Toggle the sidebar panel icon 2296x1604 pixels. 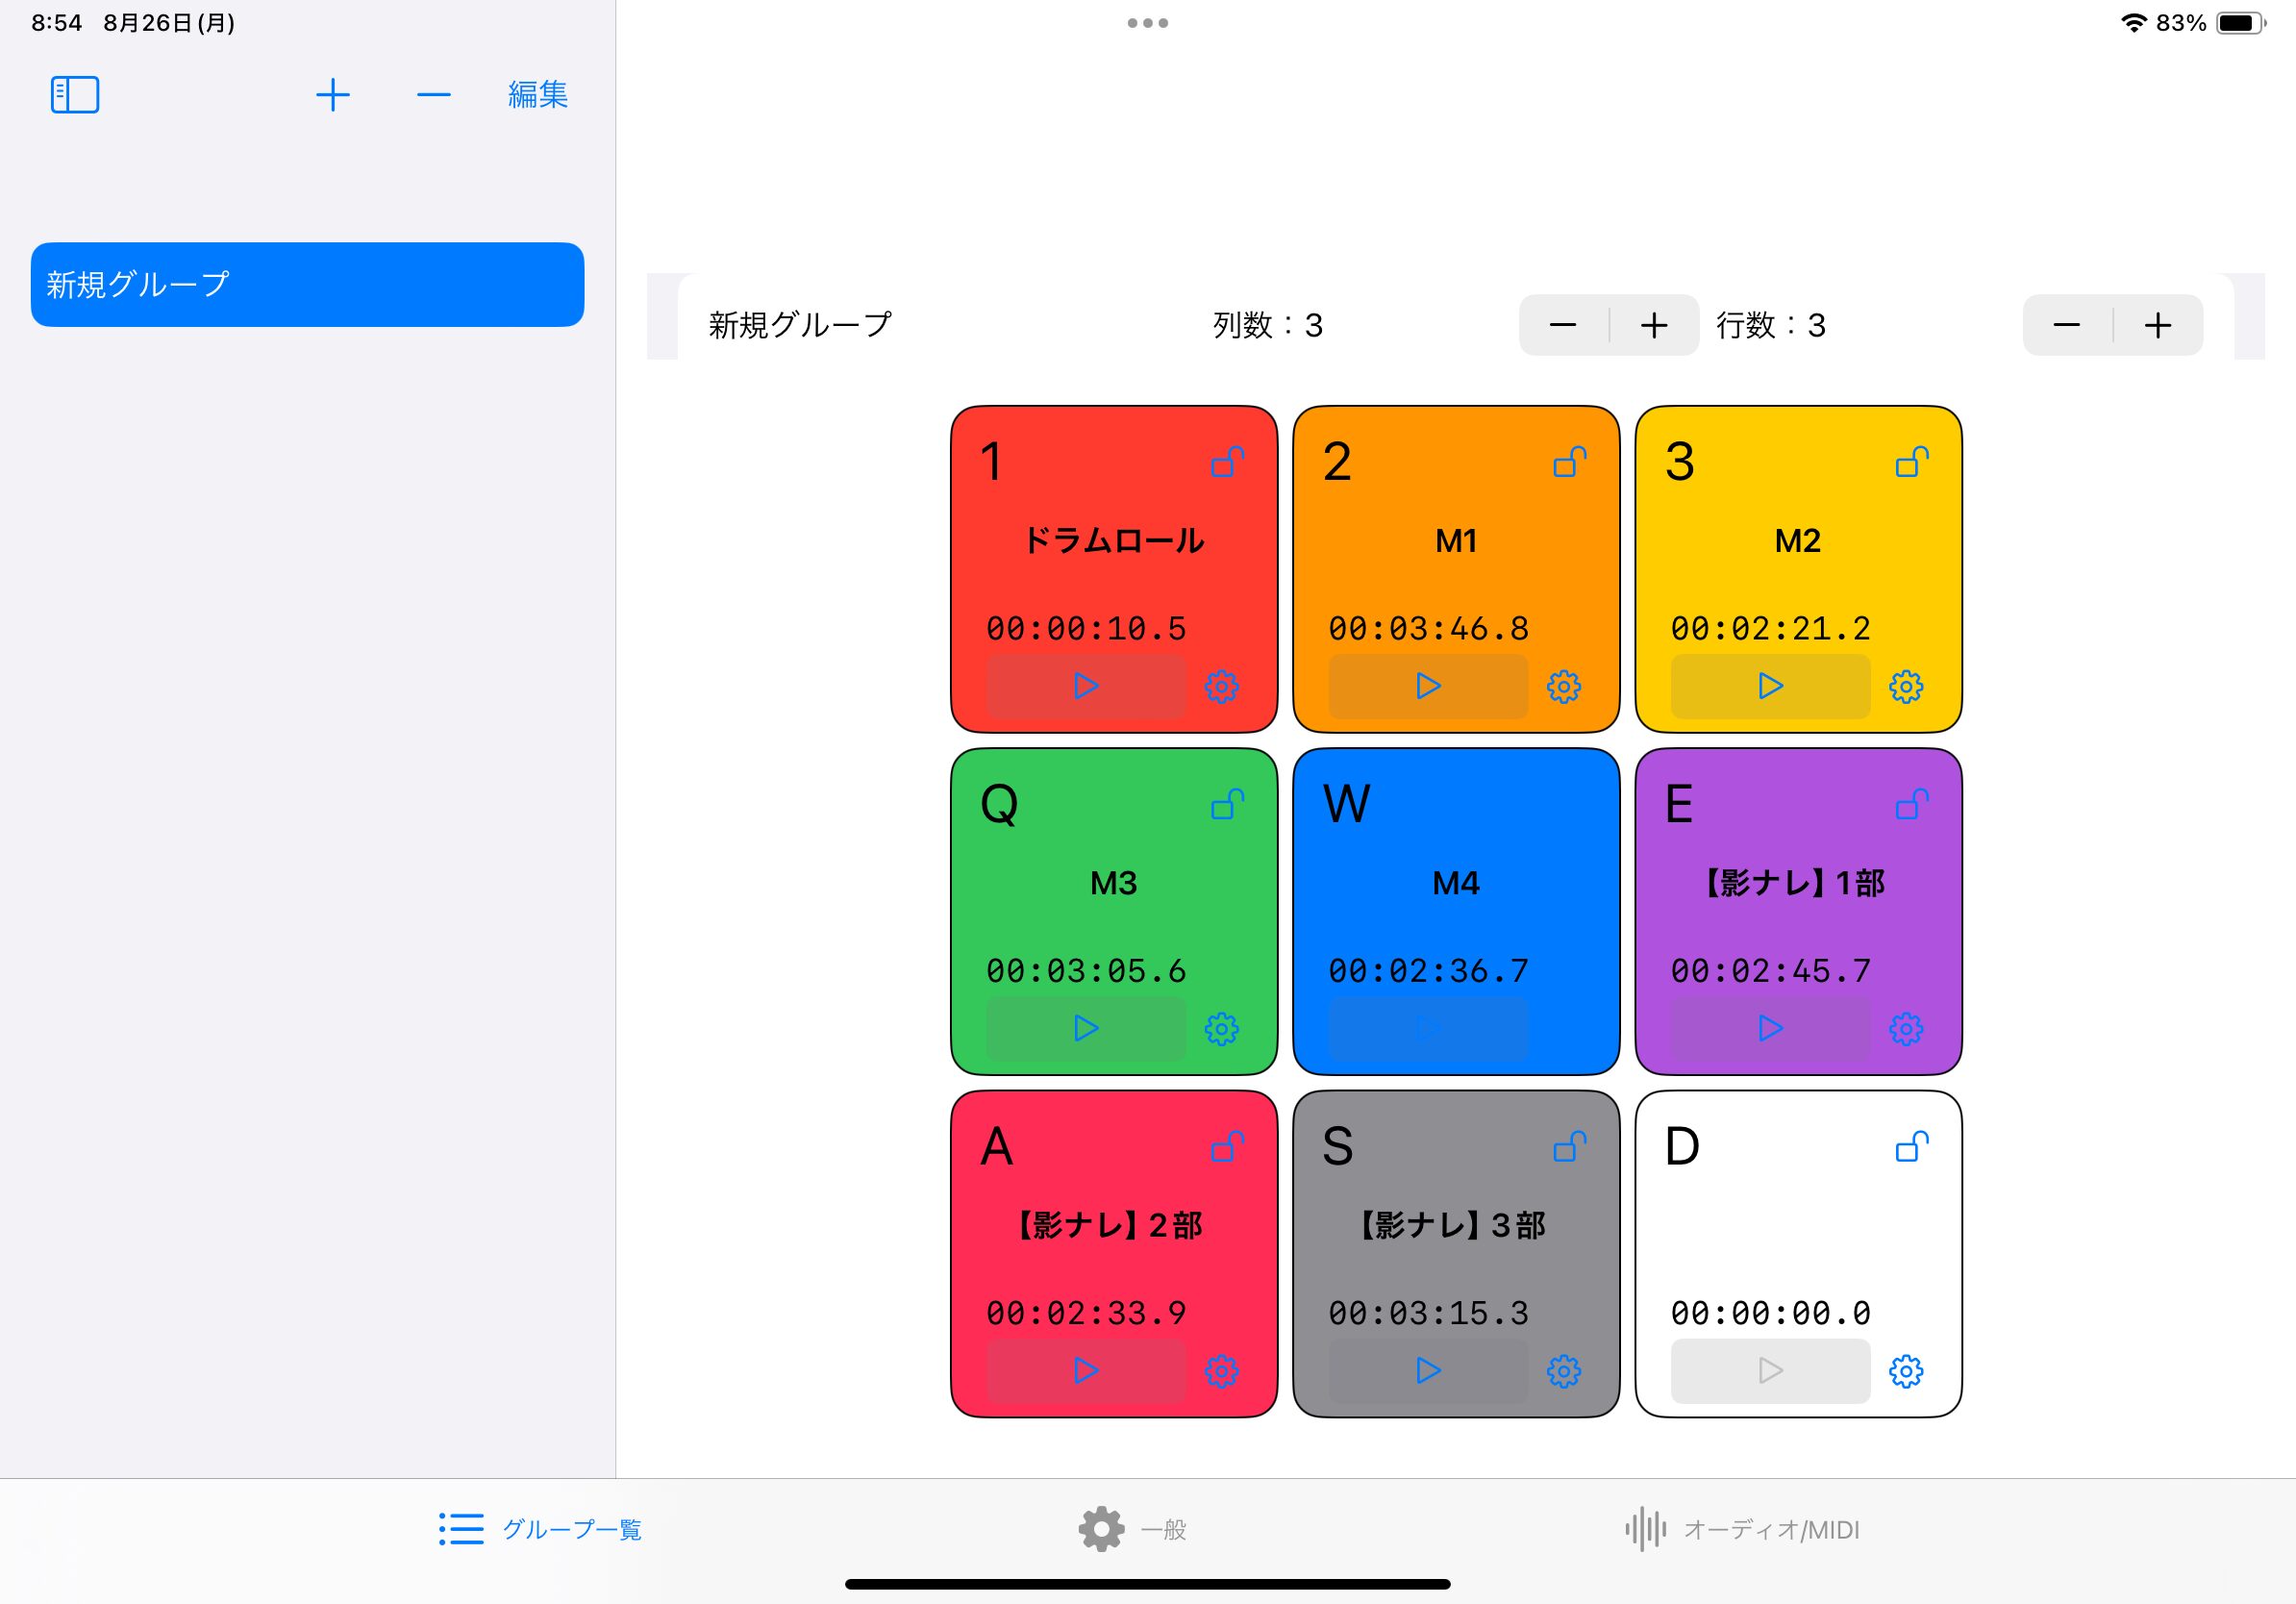tap(75, 95)
